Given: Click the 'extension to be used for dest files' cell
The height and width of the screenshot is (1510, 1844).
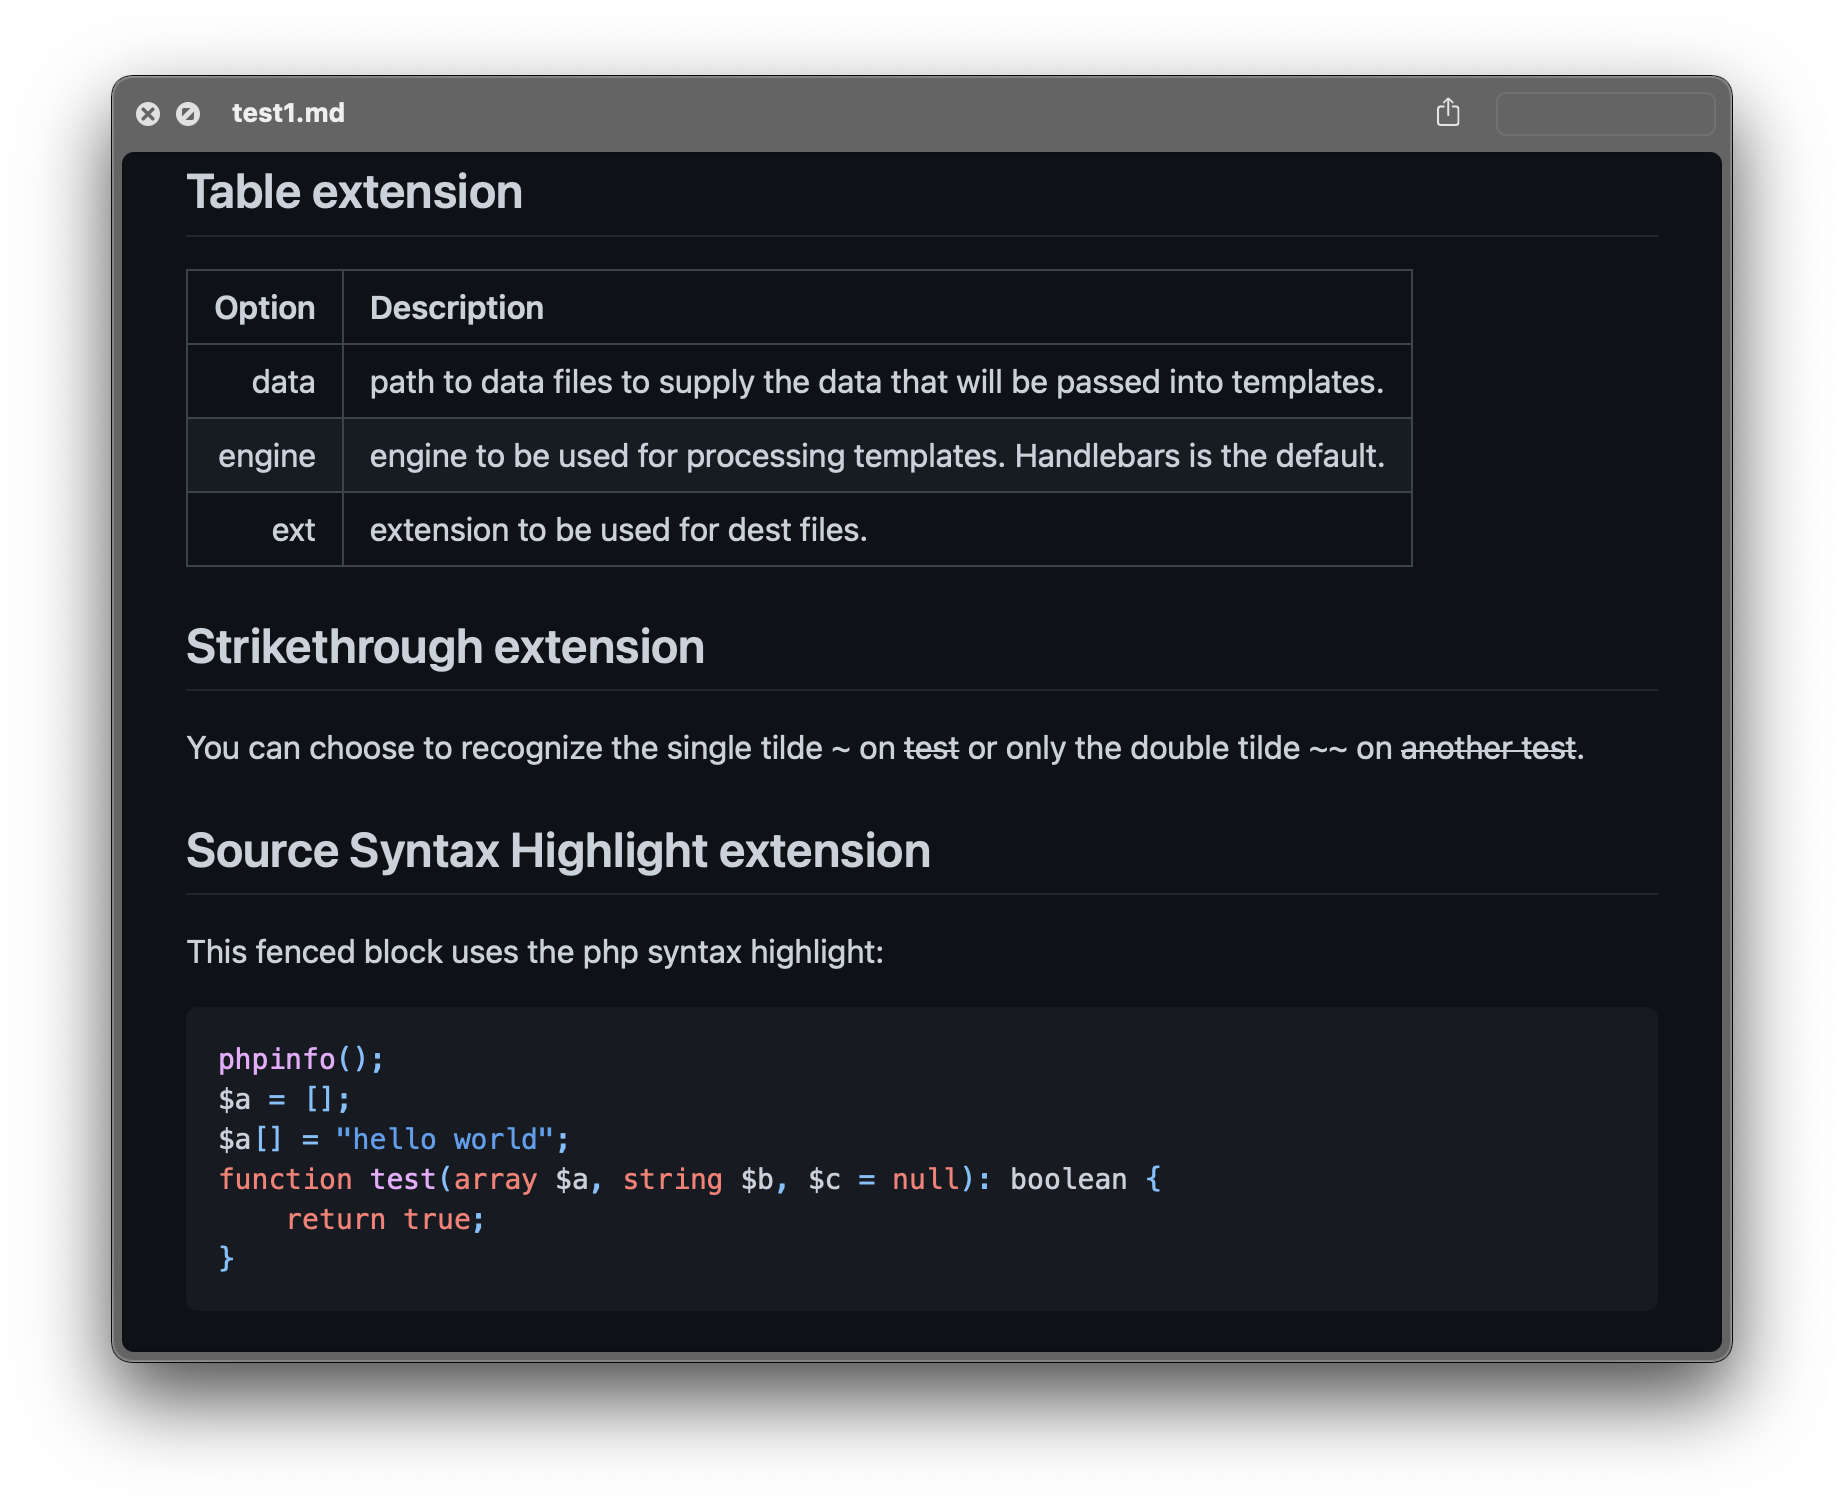Looking at the screenshot, I should [x=877, y=530].
